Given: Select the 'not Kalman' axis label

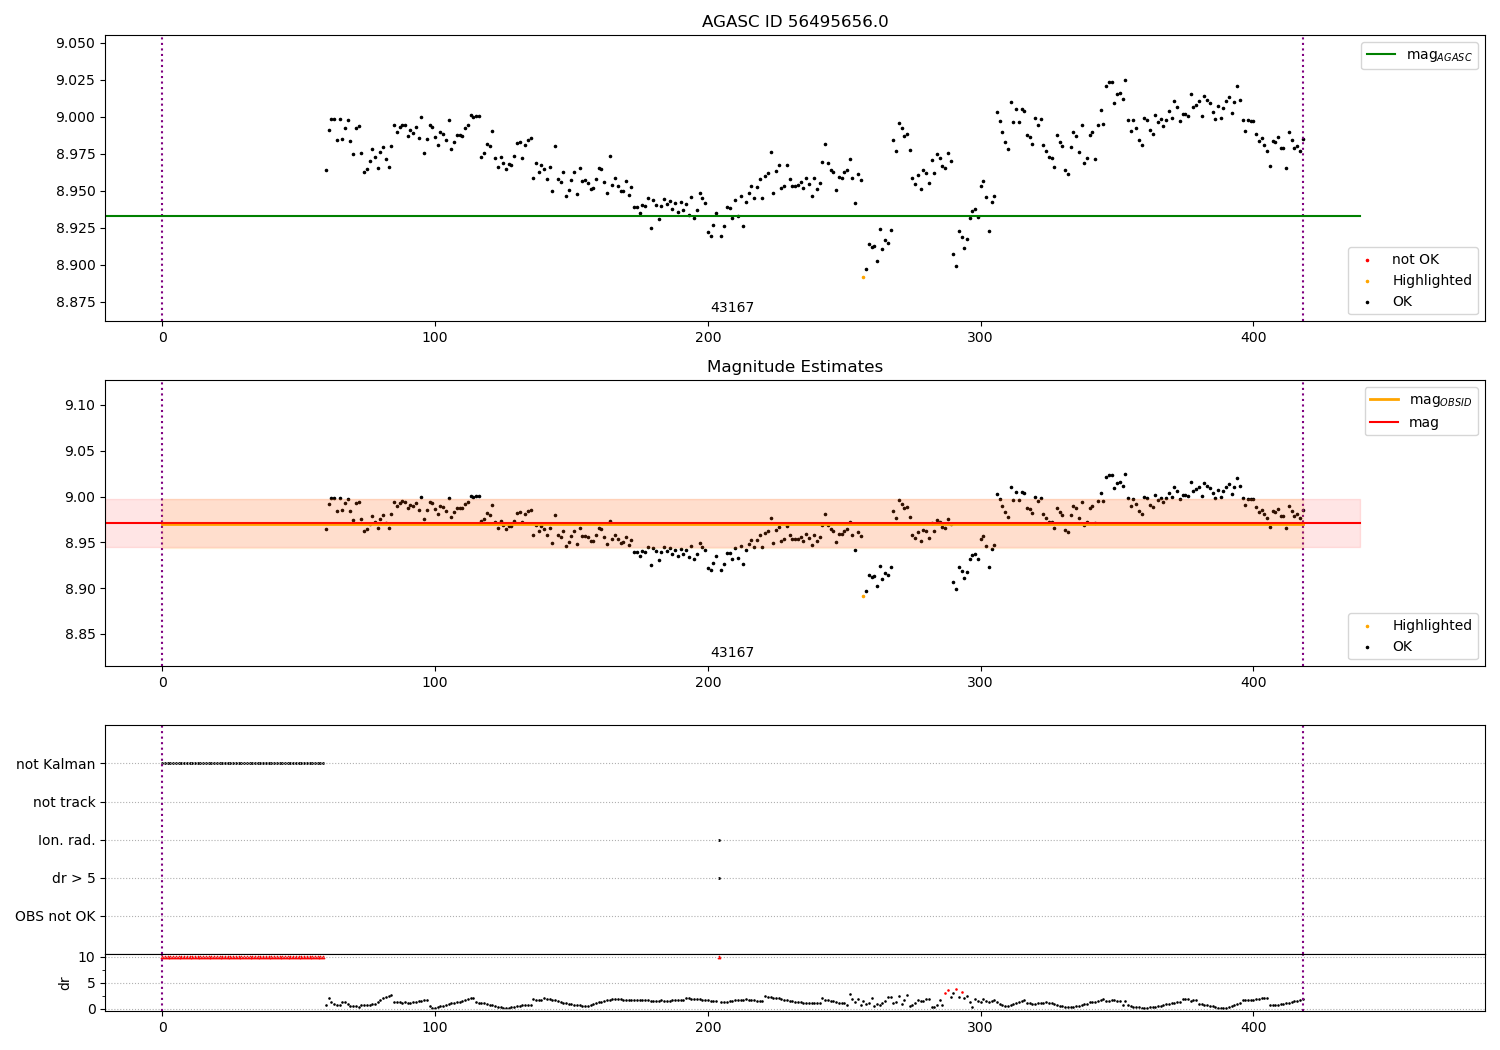Looking at the screenshot, I should click(56, 765).
